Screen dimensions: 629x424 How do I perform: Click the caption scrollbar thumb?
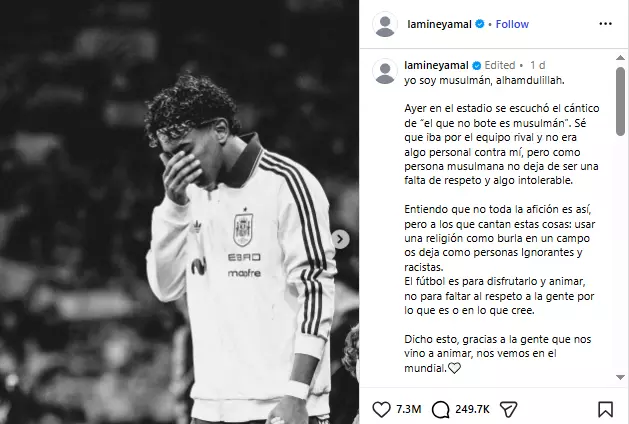point(621,101)
